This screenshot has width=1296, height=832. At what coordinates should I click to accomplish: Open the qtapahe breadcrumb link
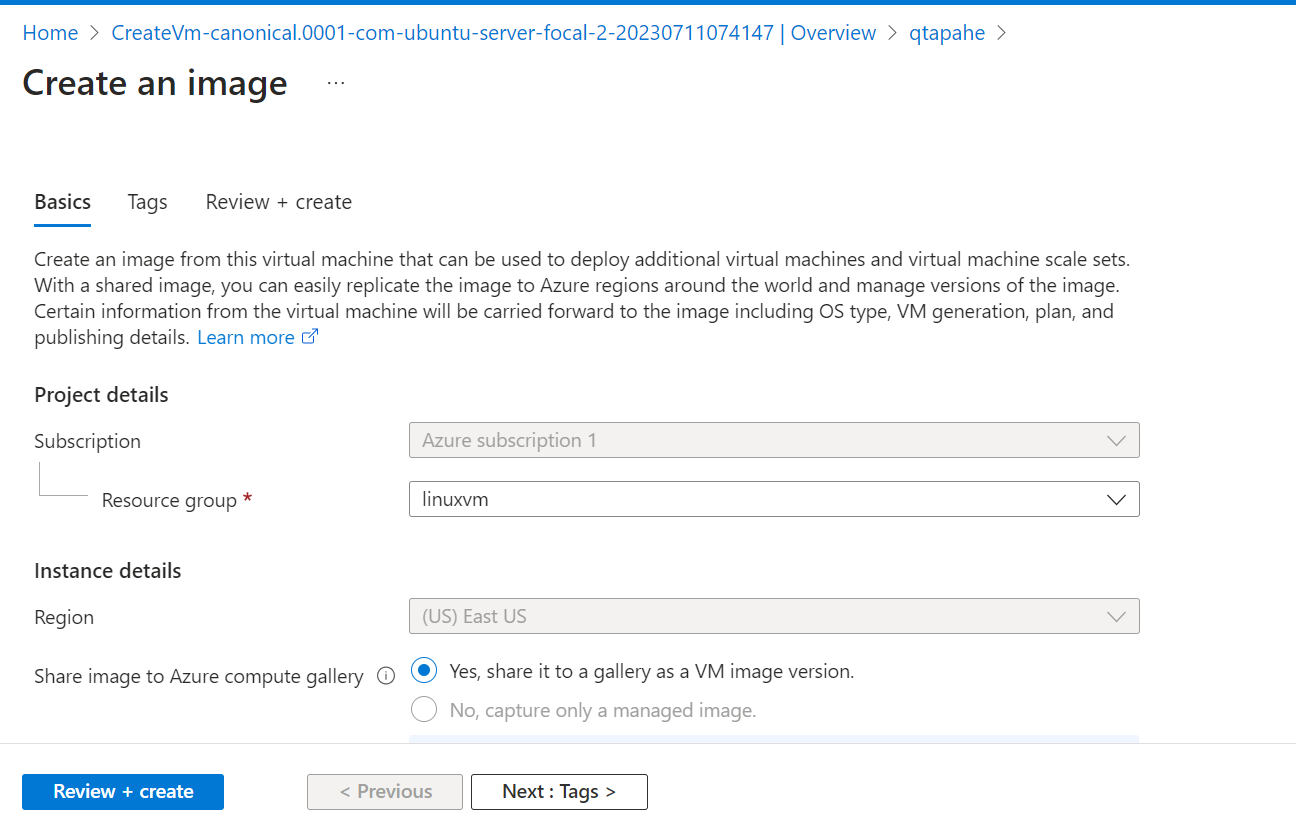pos(947,32)
